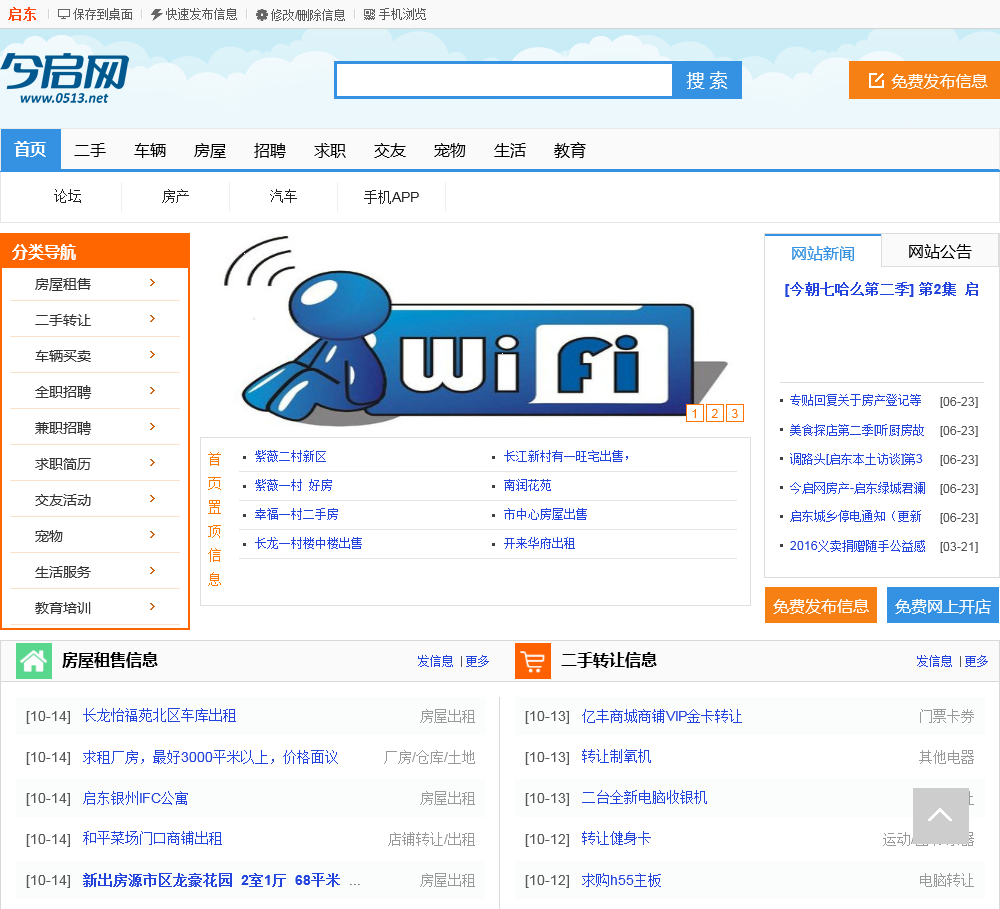
Task: Open the 首页 navigation tab
Action: pyautogui.click(x=31, y=149)
